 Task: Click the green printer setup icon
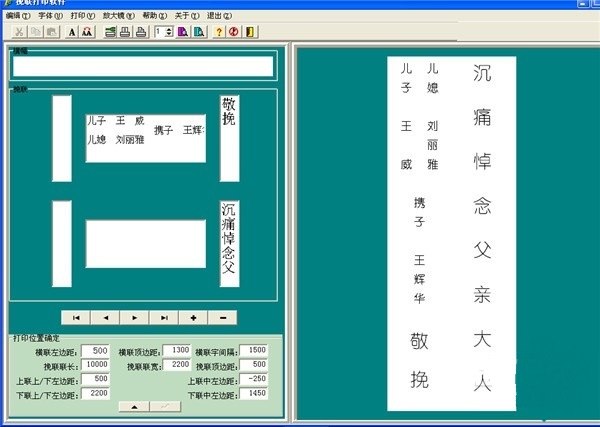coord(110,32)
